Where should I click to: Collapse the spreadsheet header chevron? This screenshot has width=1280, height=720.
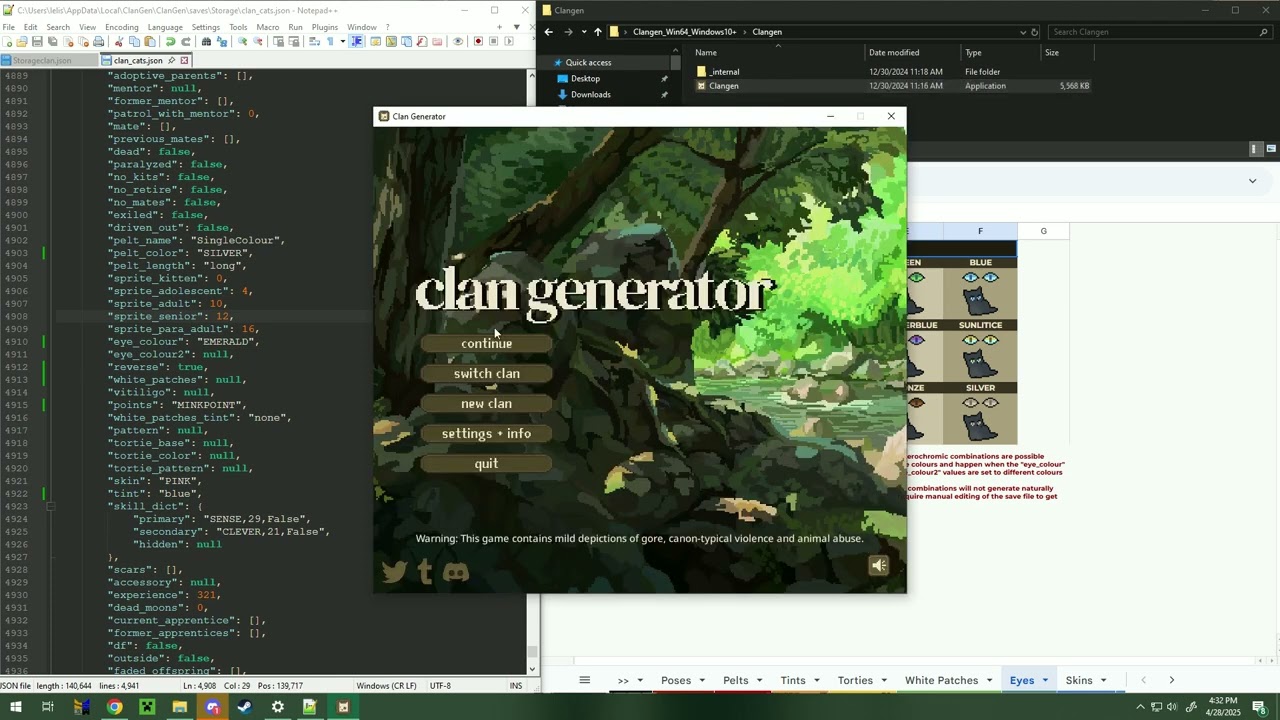(1252, 181)
